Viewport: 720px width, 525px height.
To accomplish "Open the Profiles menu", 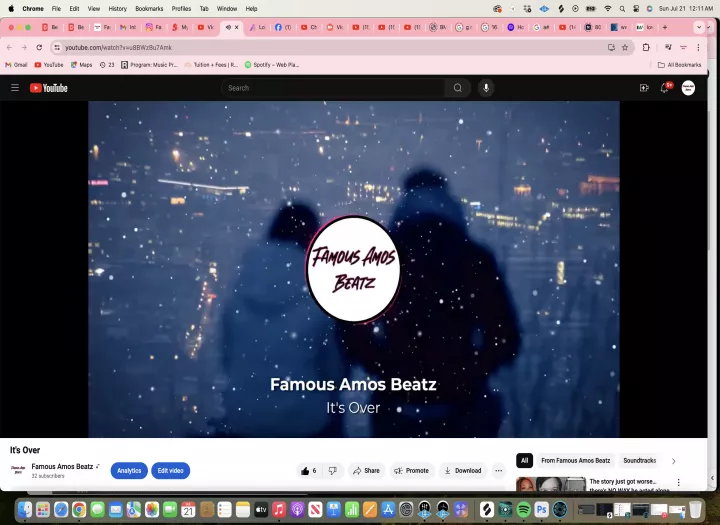I will click(181, 8).
